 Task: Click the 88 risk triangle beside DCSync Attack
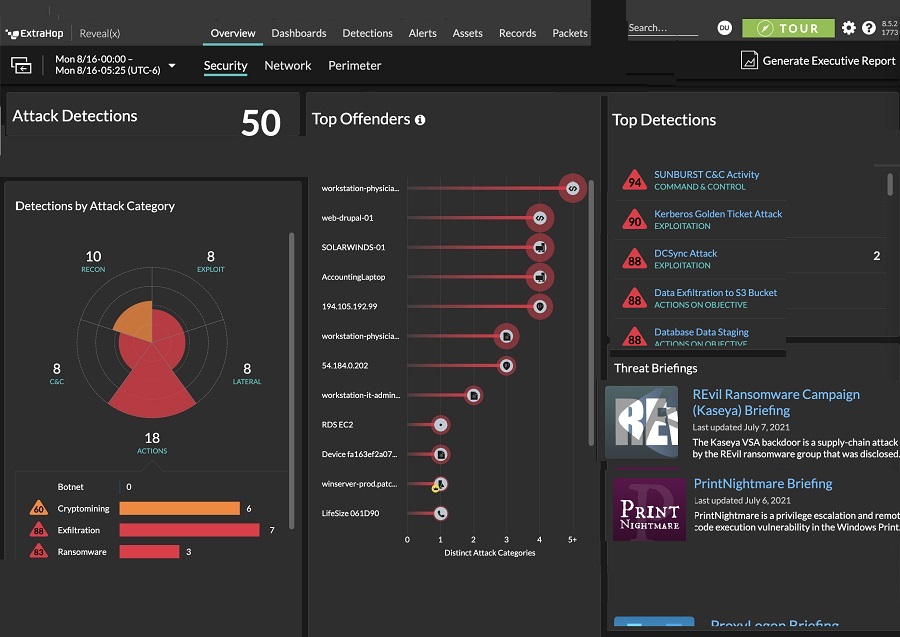(x=634, y=259)
